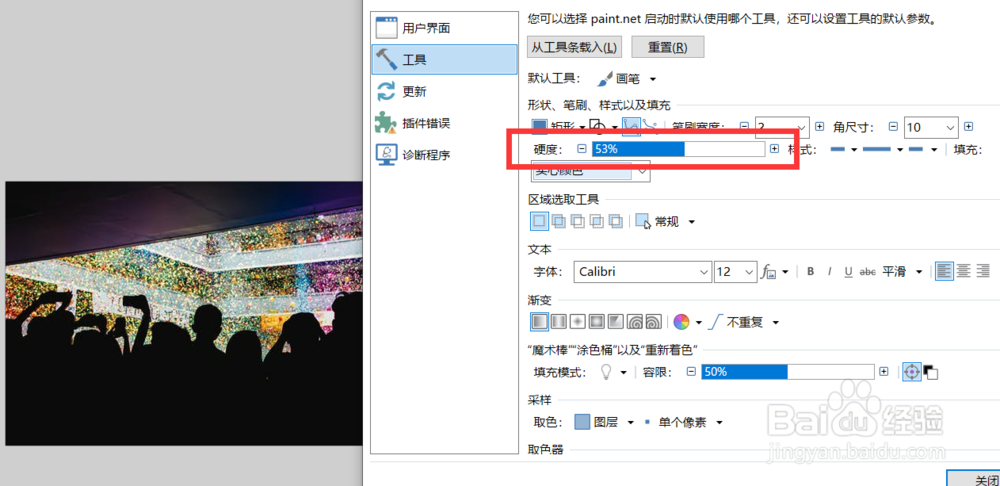Open the brush width combo box
The image size is (1000, 486).
coord(782,127)
